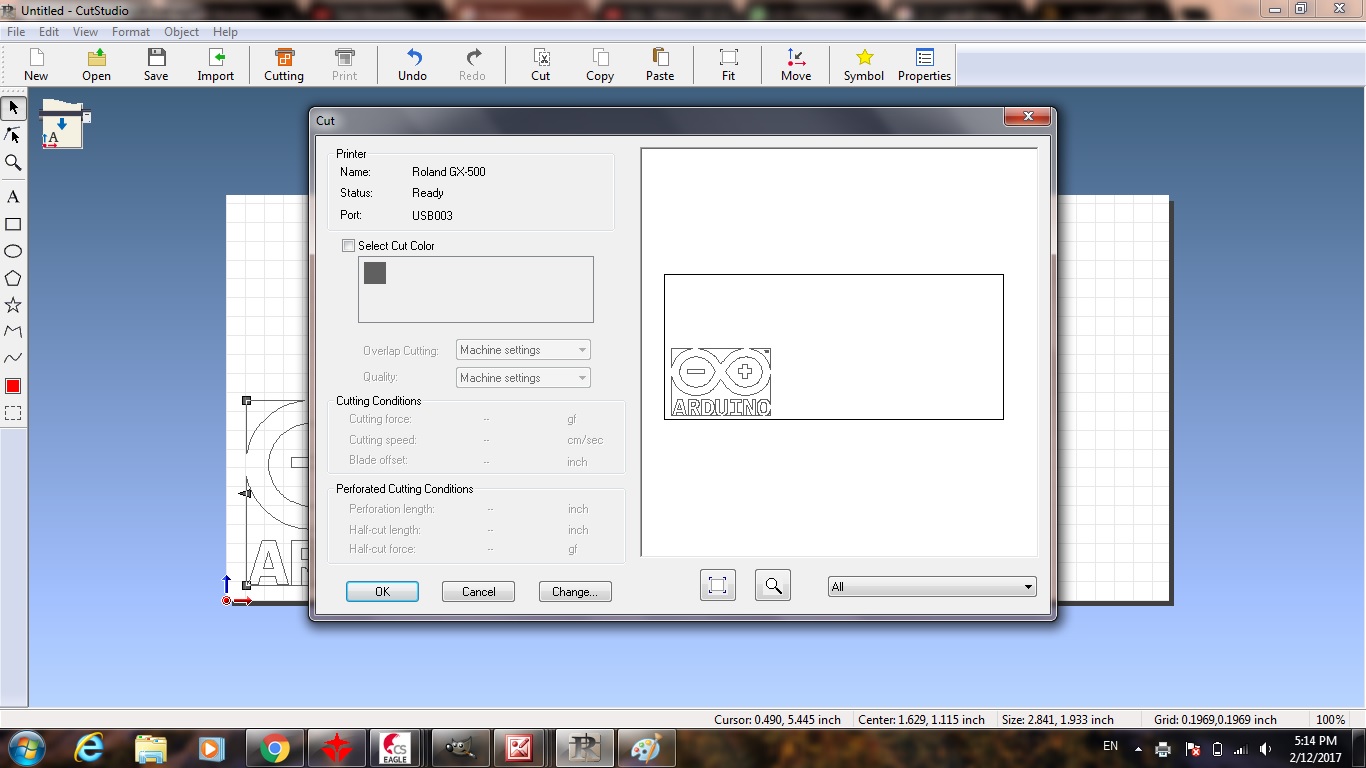
Task: Click the Paste toolbar icon
Action: (x=660, y=64)
